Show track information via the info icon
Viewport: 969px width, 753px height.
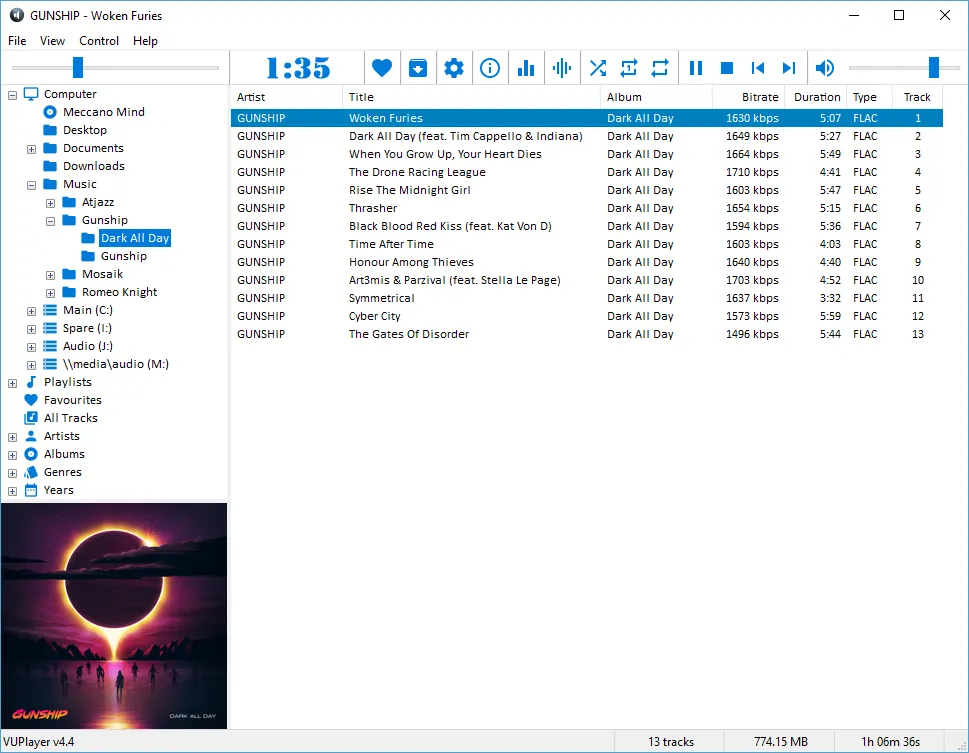[x=489, y=67]
